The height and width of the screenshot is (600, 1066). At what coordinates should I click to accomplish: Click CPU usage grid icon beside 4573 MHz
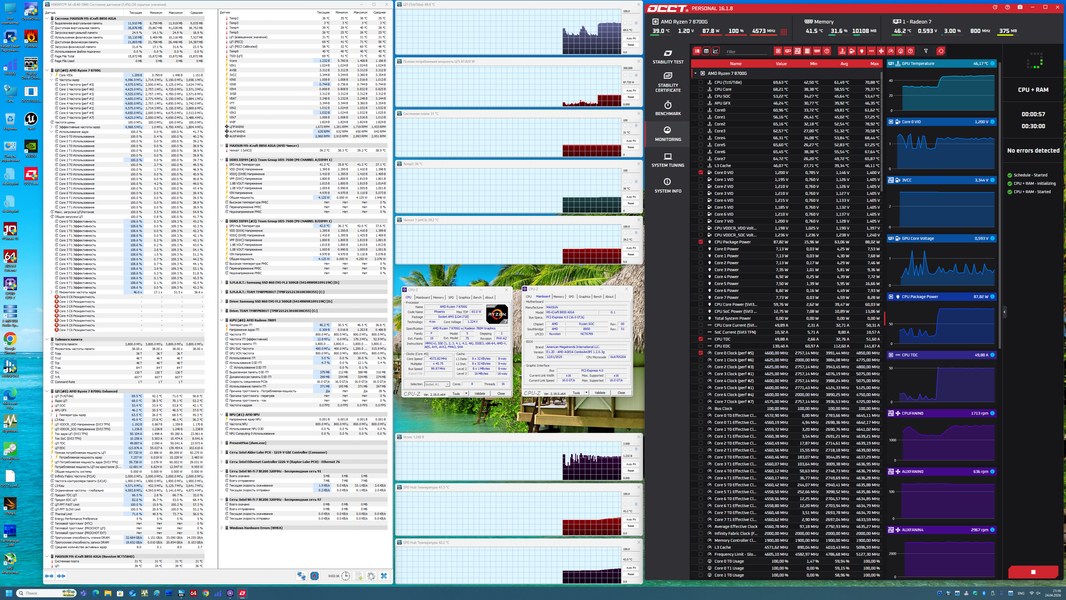[783, 31]
